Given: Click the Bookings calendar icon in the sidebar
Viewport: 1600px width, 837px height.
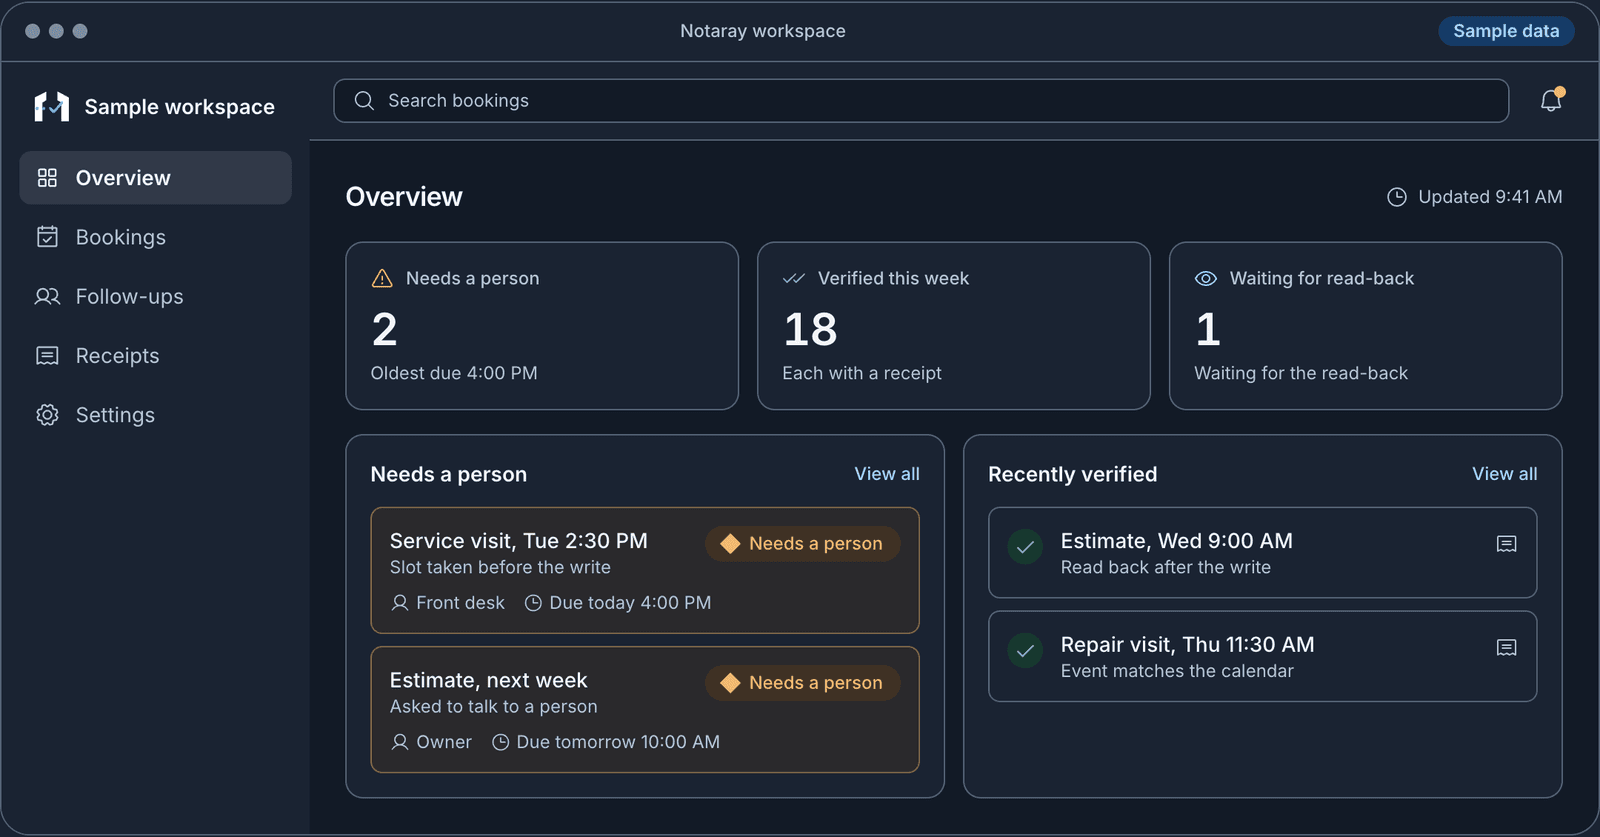Looking at the screenshot, I should (47, 237).
